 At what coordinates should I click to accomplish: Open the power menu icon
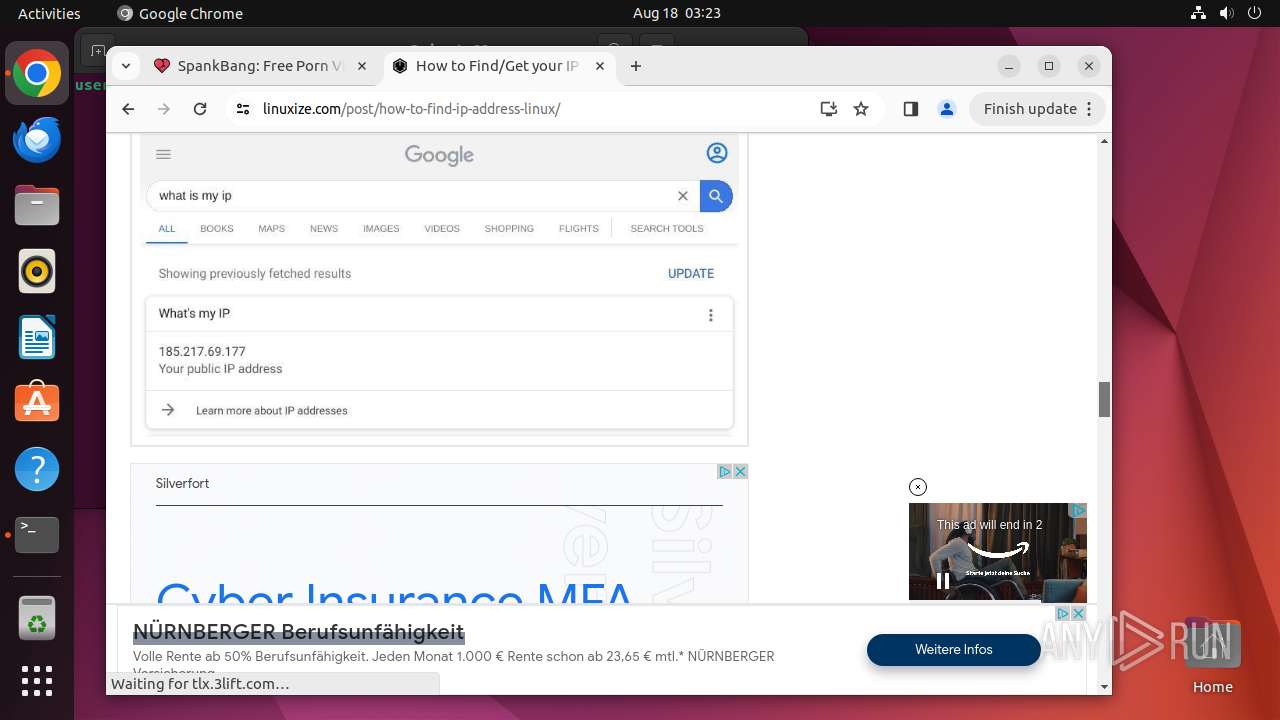[1255, 13]
